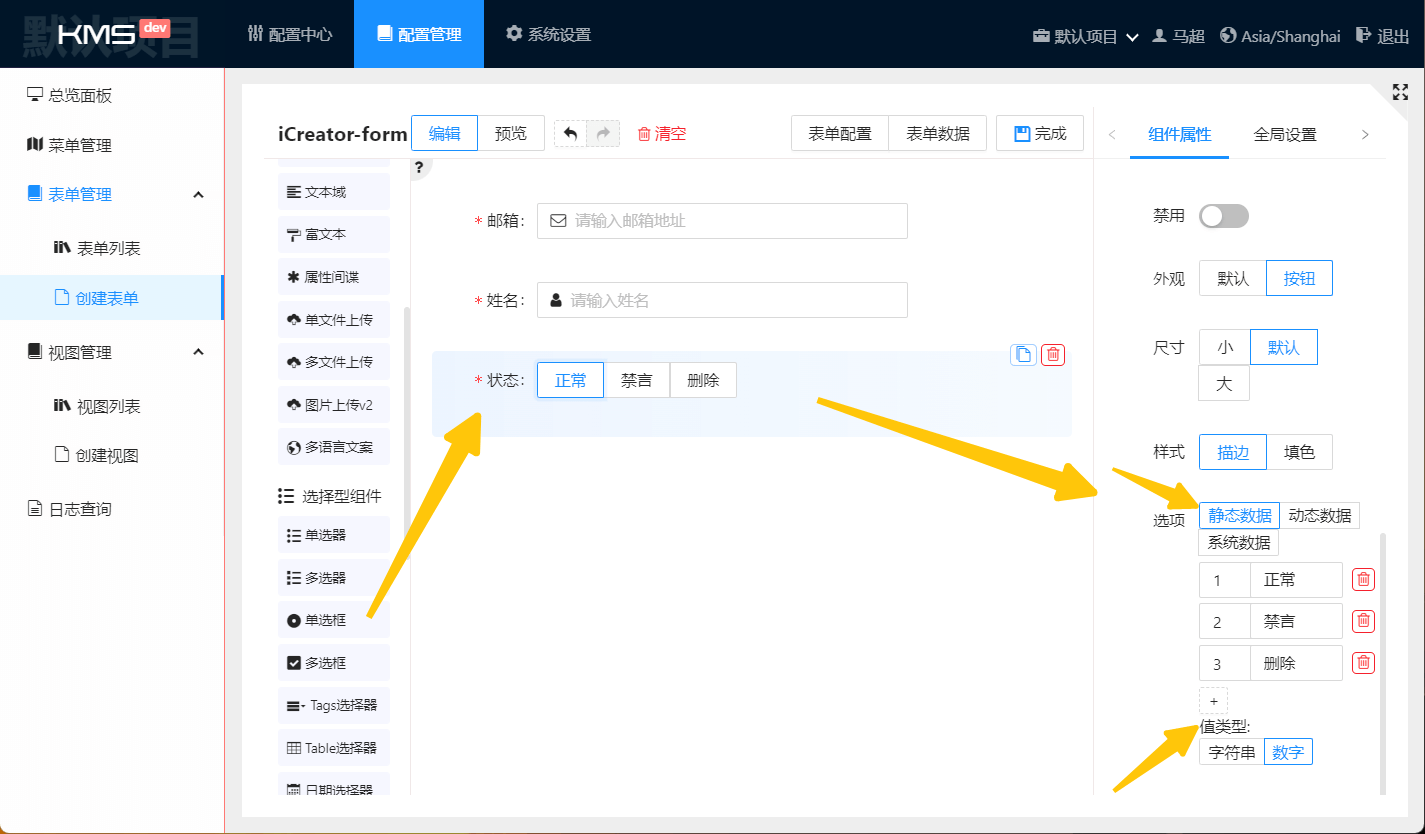Viewport: 1425px width, 834px height.
Task: Click the undo arrow icon
Action: pyautogui.click(x=571, y=134)
